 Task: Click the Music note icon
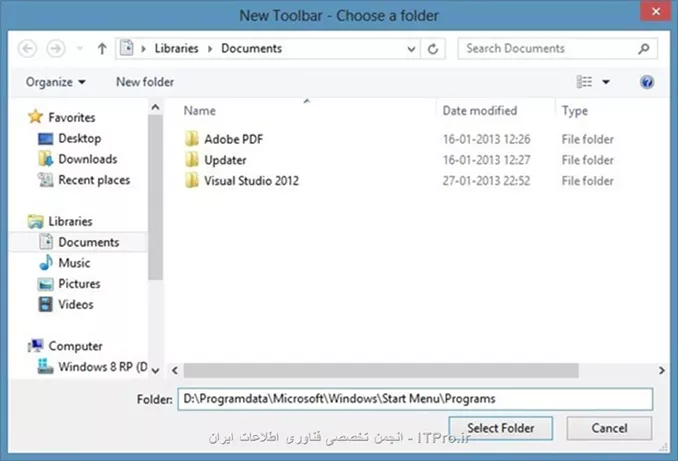tap(45, 263)
